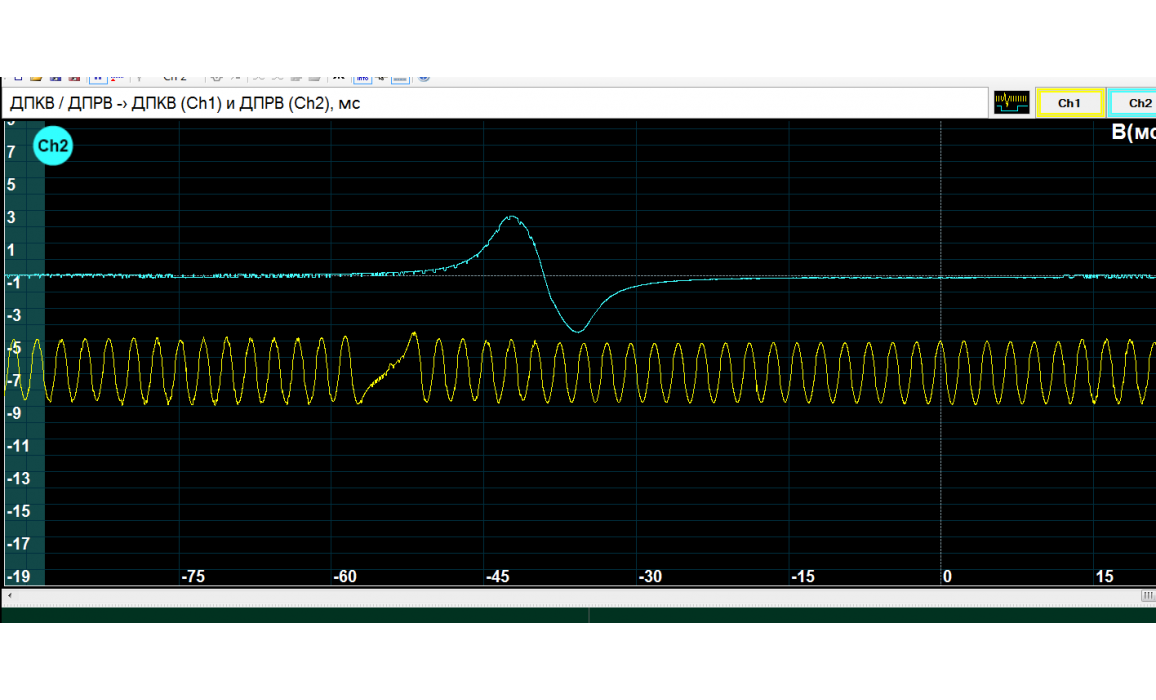Viewport: 1156px width, 700px height.
Task: Click the positive peak of cyan Ch2 waveform
Action: [512, 217]
